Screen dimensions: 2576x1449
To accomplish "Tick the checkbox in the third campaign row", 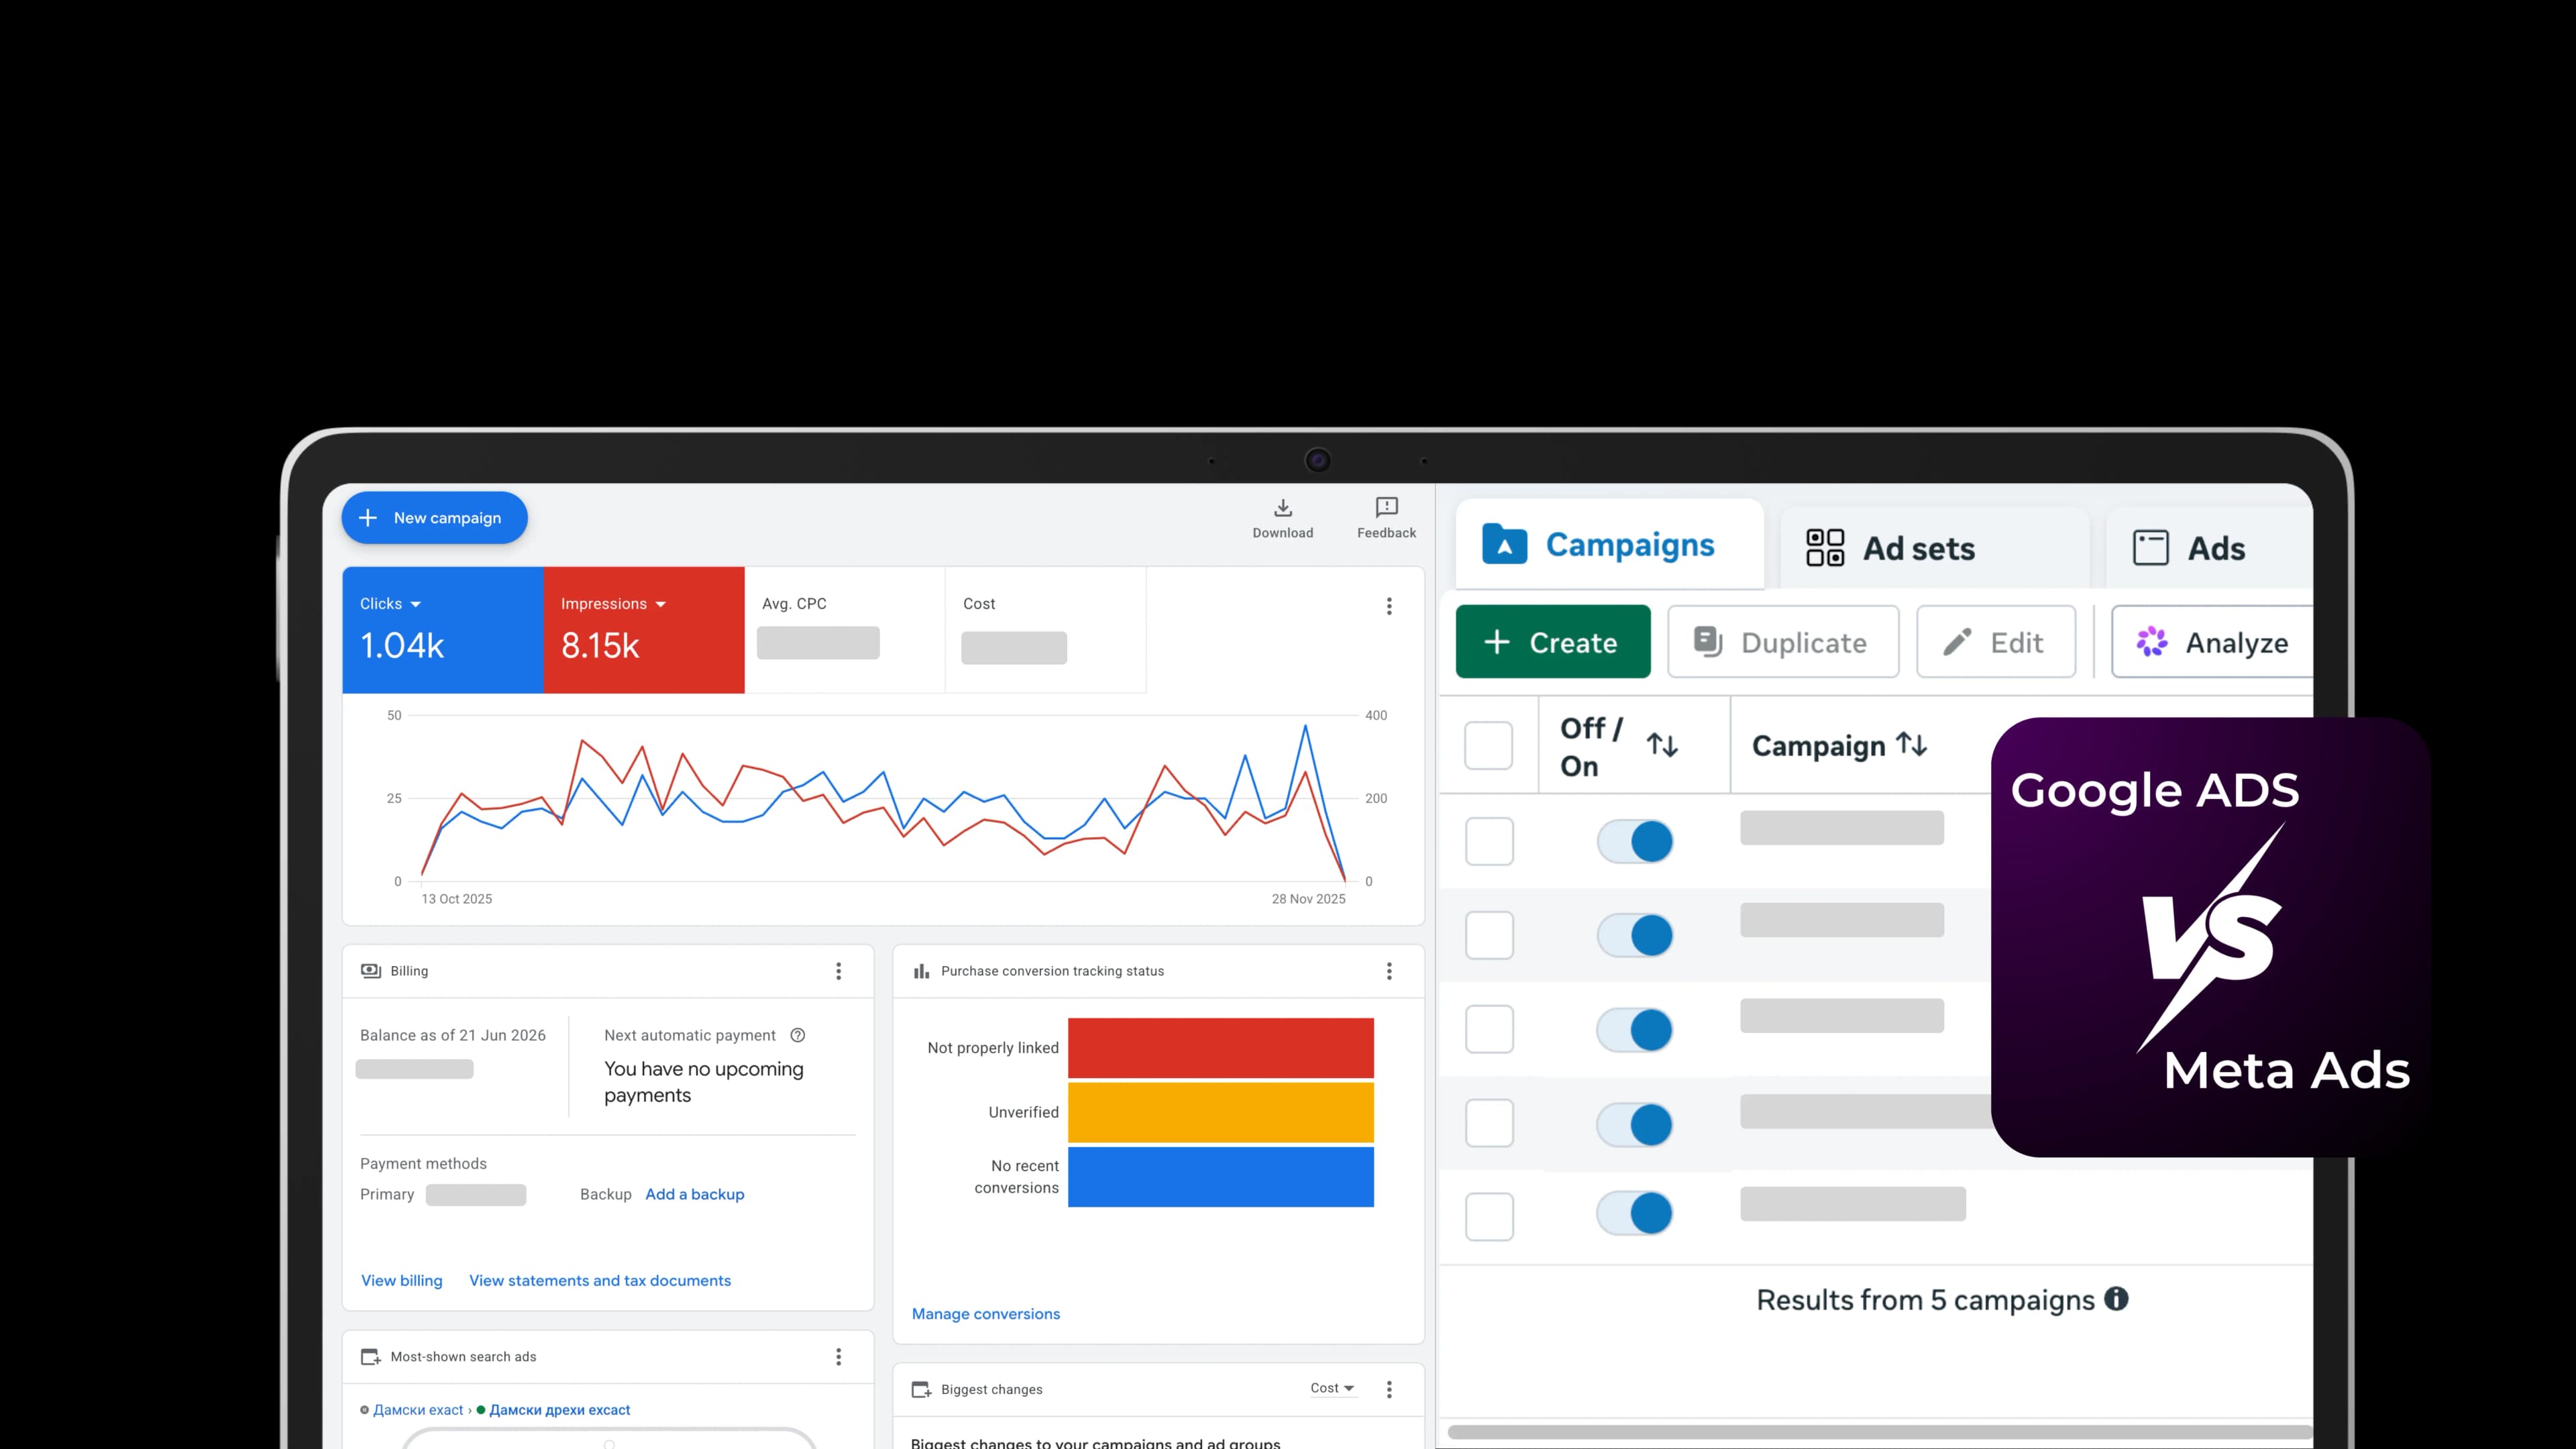I will coord(1489,1029).
